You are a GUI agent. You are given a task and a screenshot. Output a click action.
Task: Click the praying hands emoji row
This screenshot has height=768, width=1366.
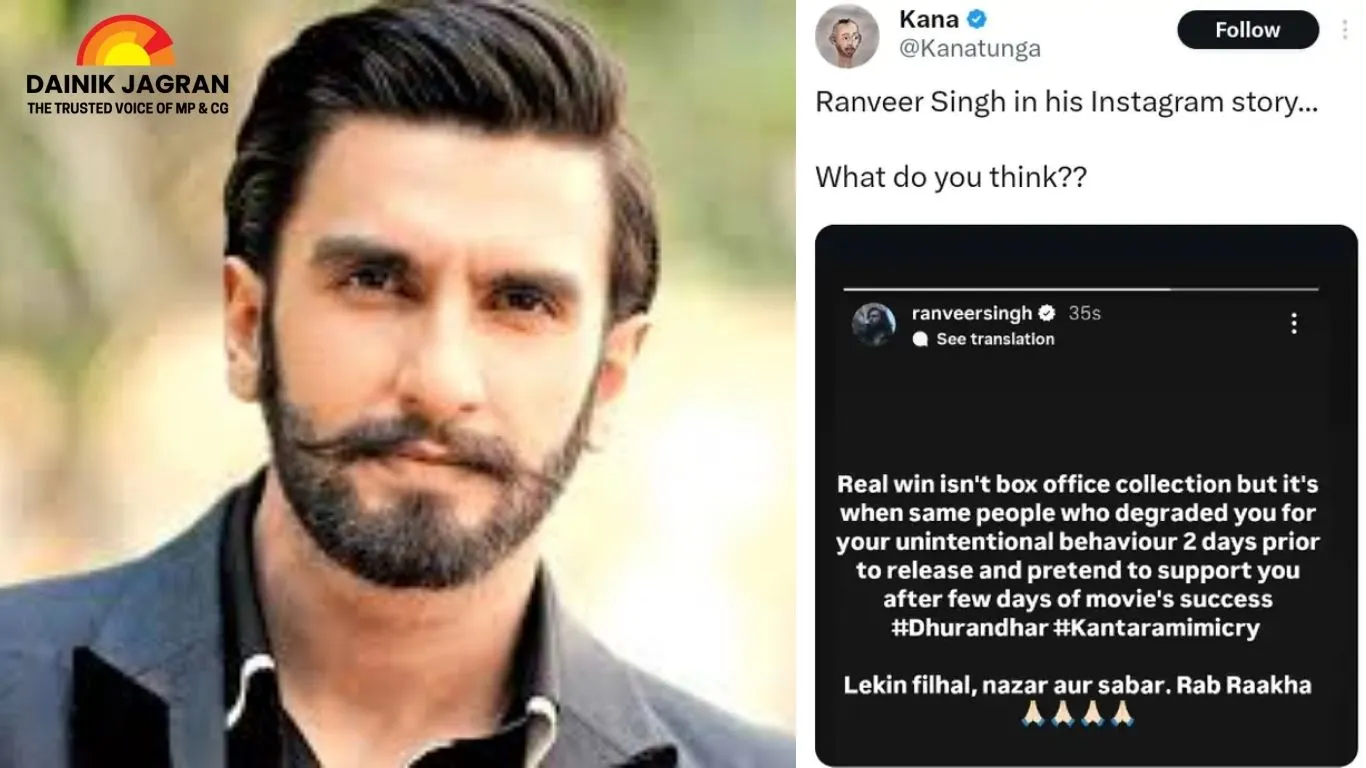(x=1077, y=713)
